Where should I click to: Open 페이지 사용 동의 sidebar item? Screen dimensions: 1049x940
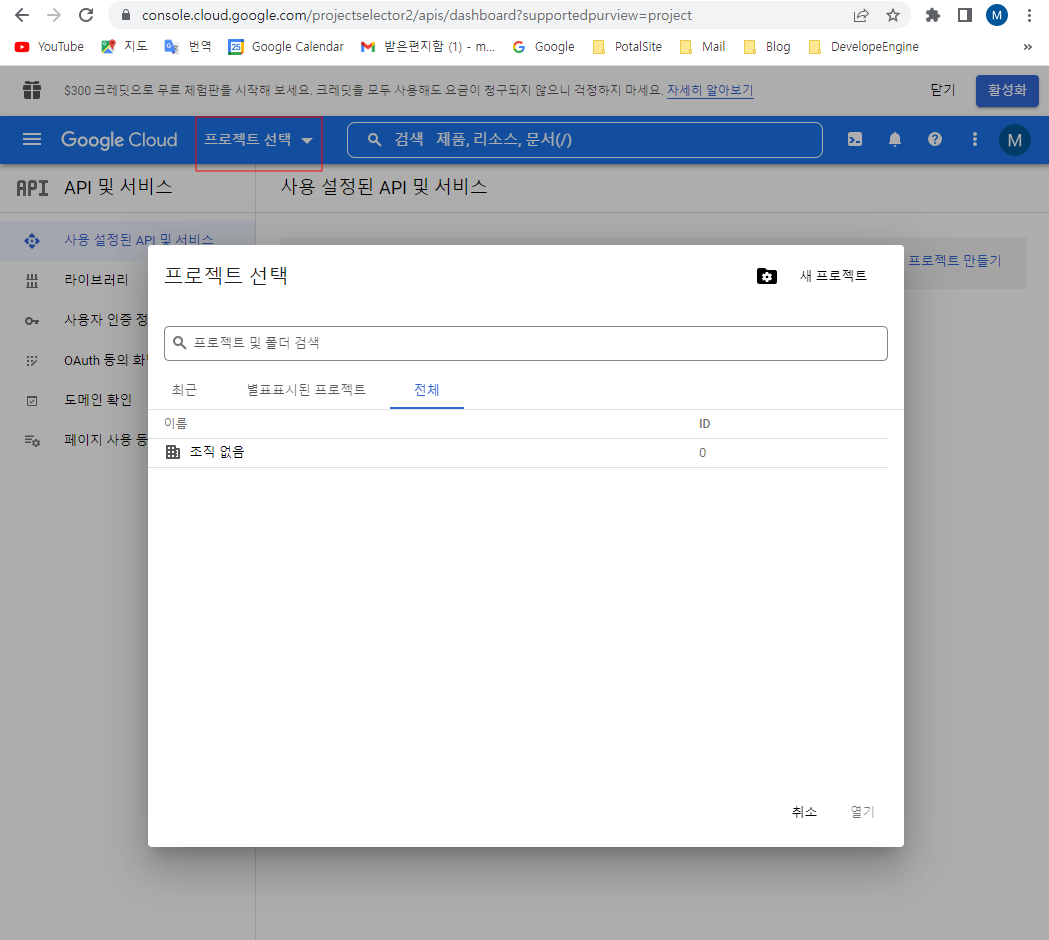coord(105,440)
